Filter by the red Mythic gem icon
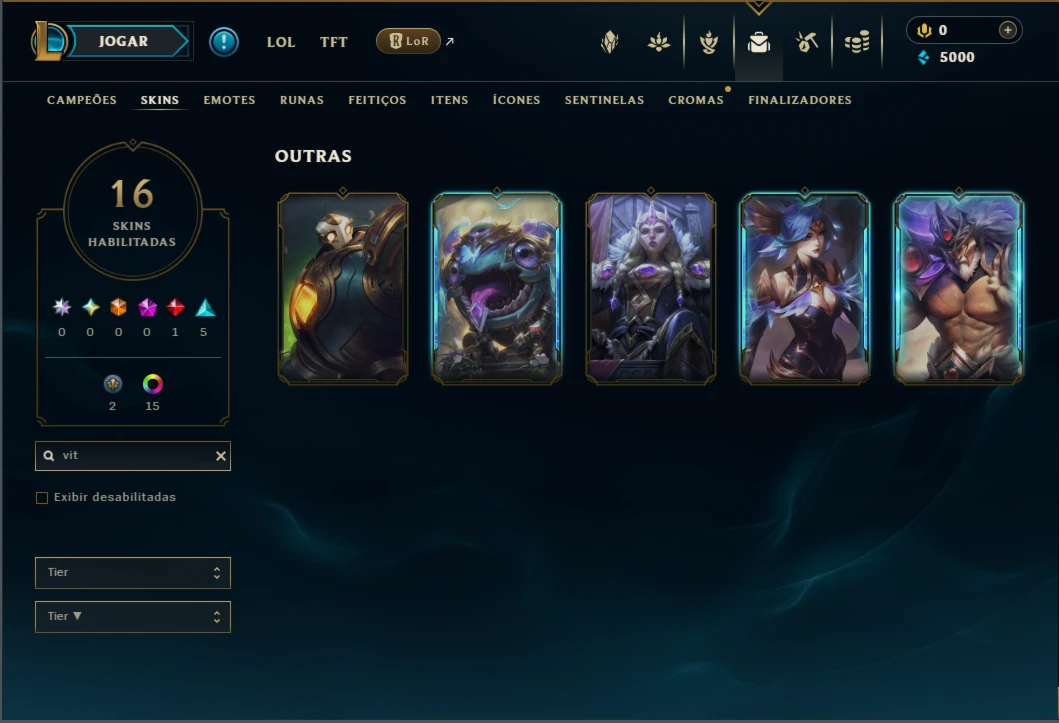The image size is (1059, 723). click(176, 308)
